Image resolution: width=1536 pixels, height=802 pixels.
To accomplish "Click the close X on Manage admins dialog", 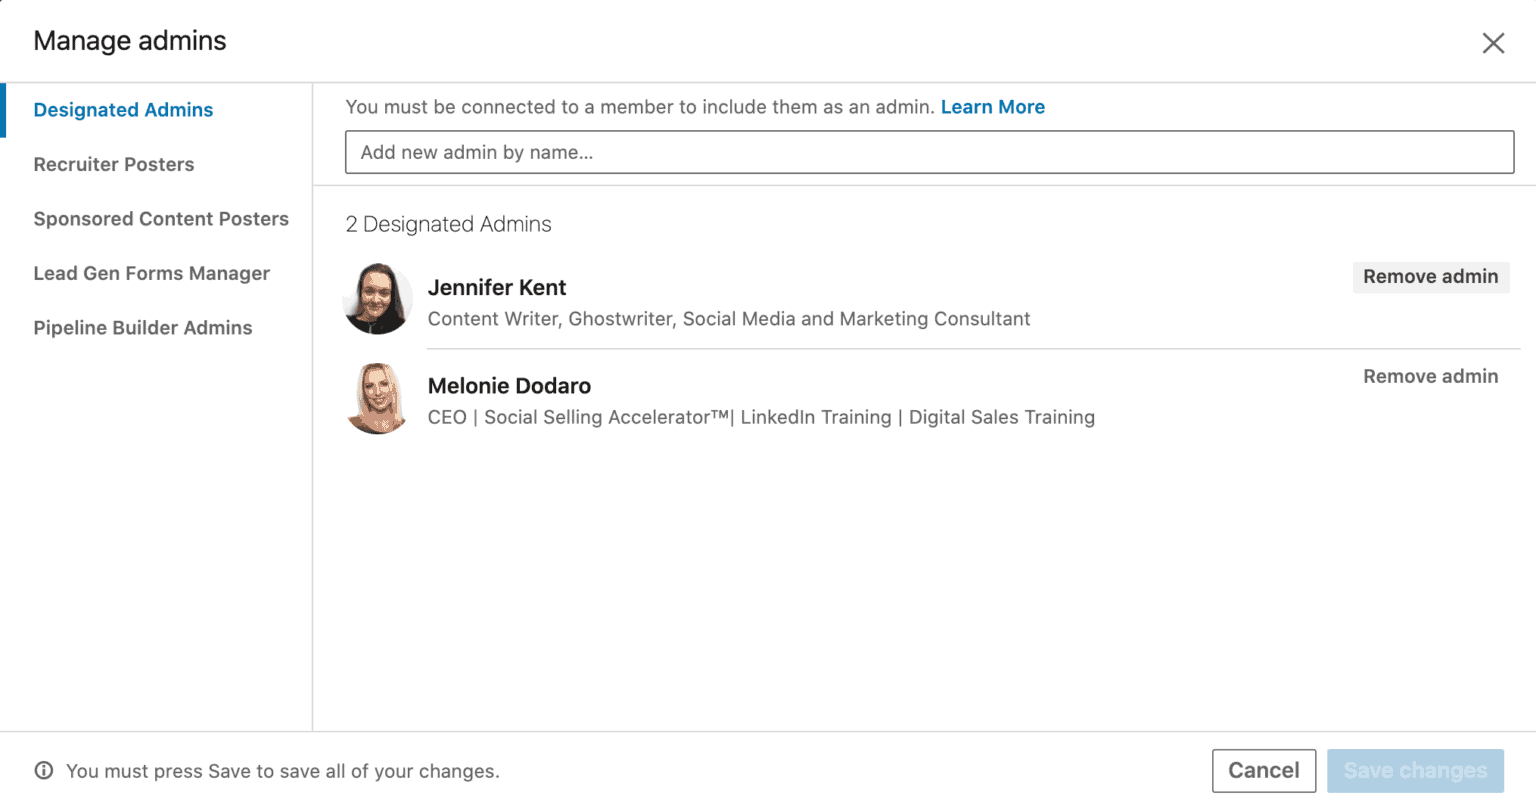I will (x=1493, y=43).
